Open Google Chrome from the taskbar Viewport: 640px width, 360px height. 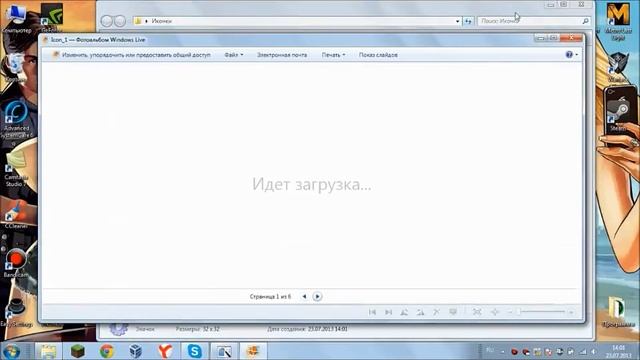pos(107,351)
